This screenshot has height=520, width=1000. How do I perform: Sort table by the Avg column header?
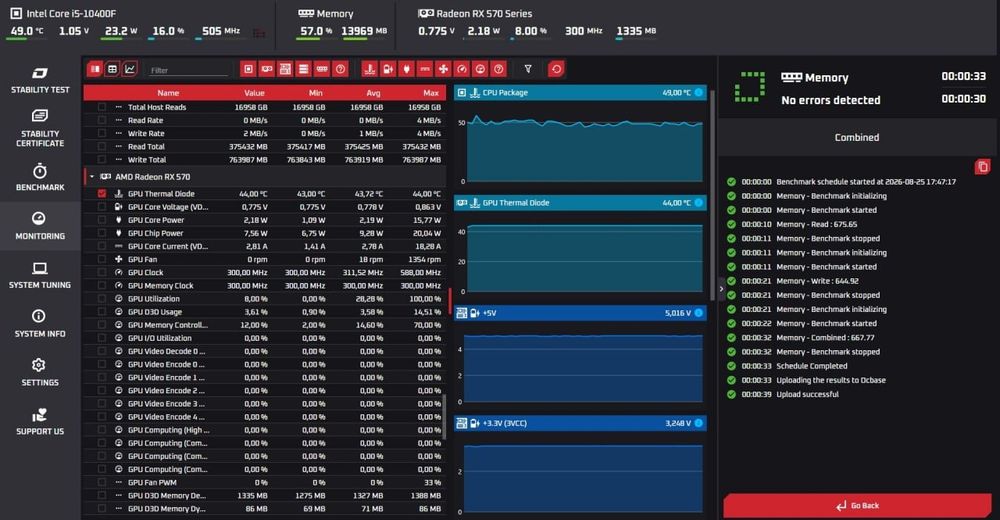pos(373,93)
